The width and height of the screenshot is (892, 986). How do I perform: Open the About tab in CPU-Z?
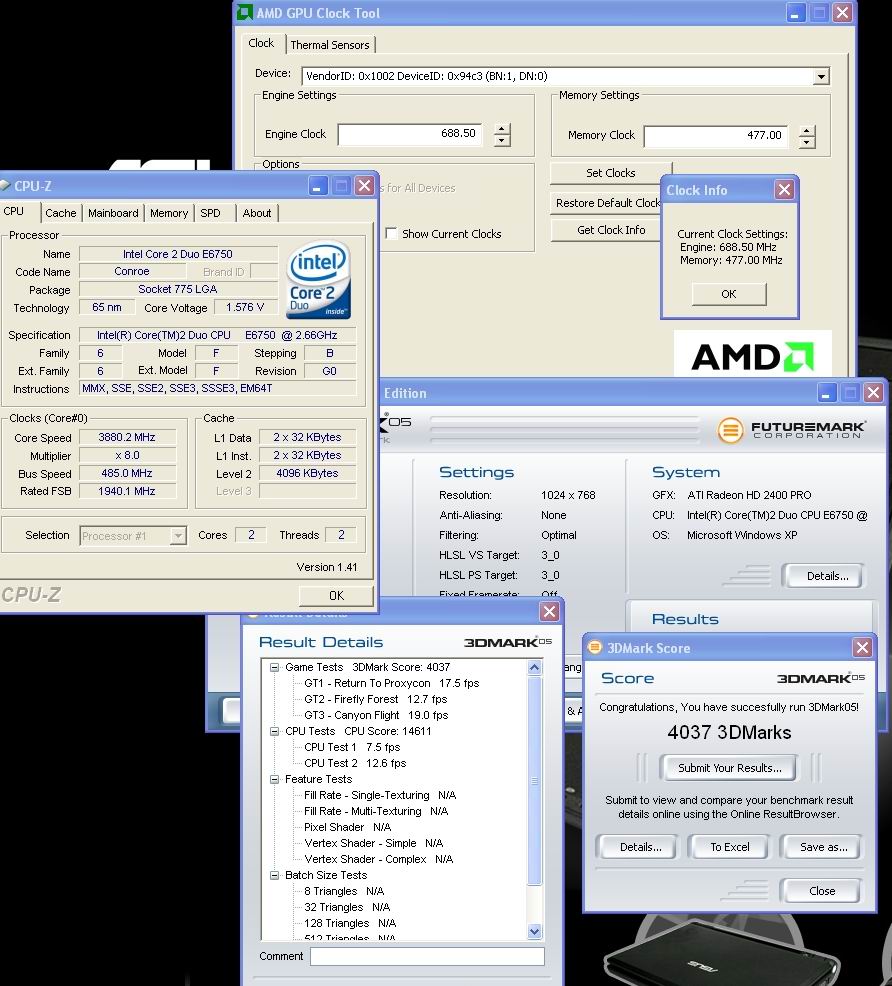tap(257, 213)
